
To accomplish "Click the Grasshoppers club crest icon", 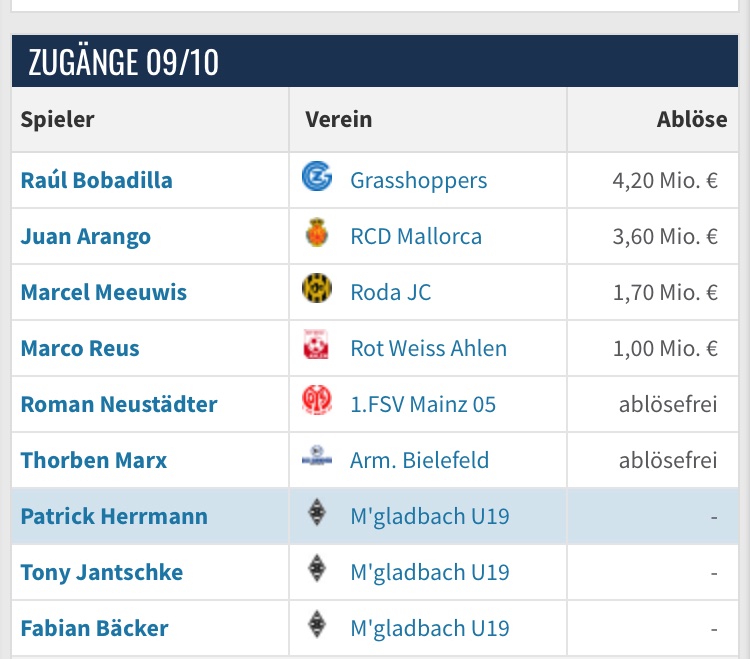I will [x=316, y=179].
